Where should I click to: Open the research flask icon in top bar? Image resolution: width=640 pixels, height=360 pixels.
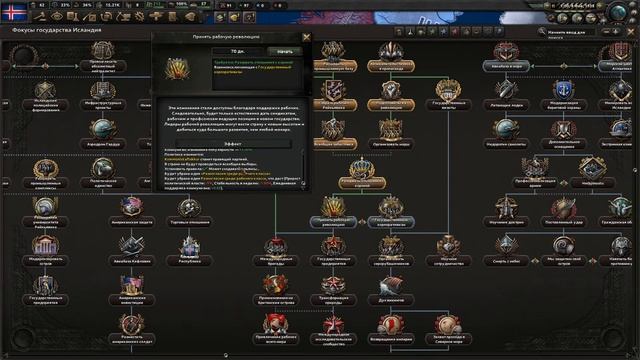coord(73,17)
